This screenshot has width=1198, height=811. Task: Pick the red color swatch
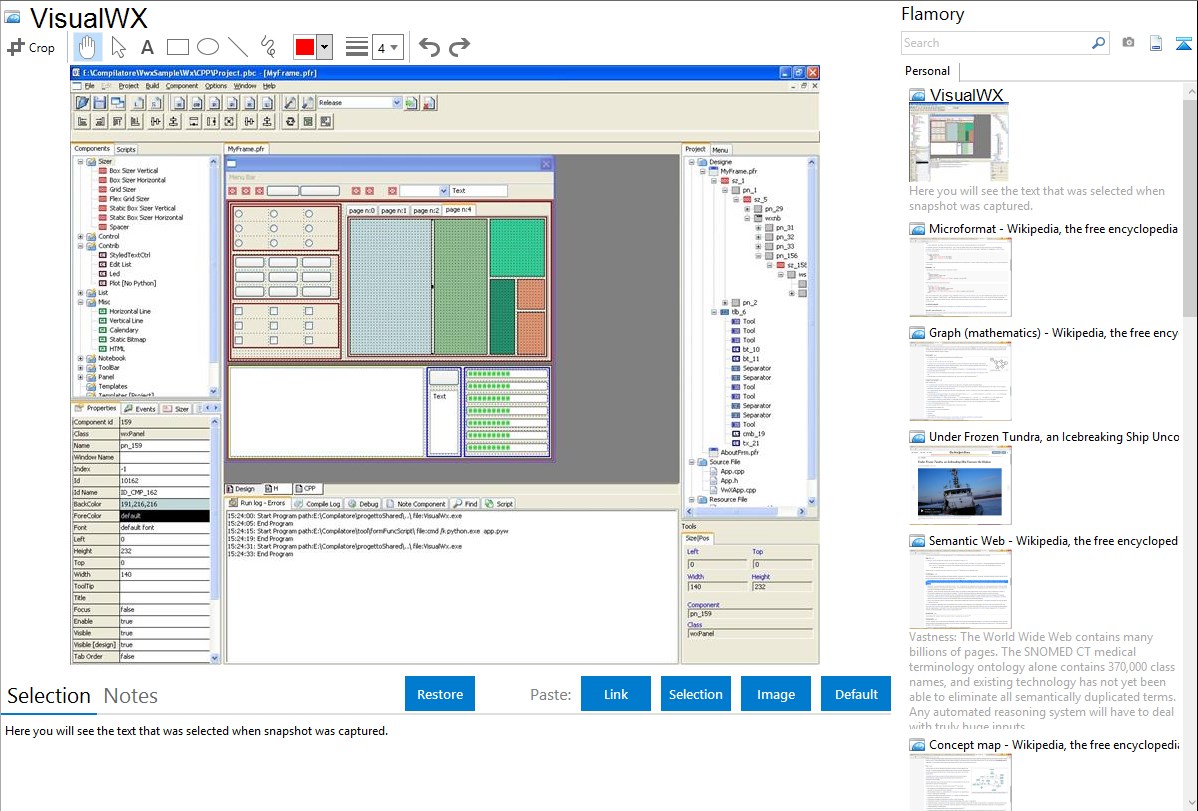click(x=305, y=47)
